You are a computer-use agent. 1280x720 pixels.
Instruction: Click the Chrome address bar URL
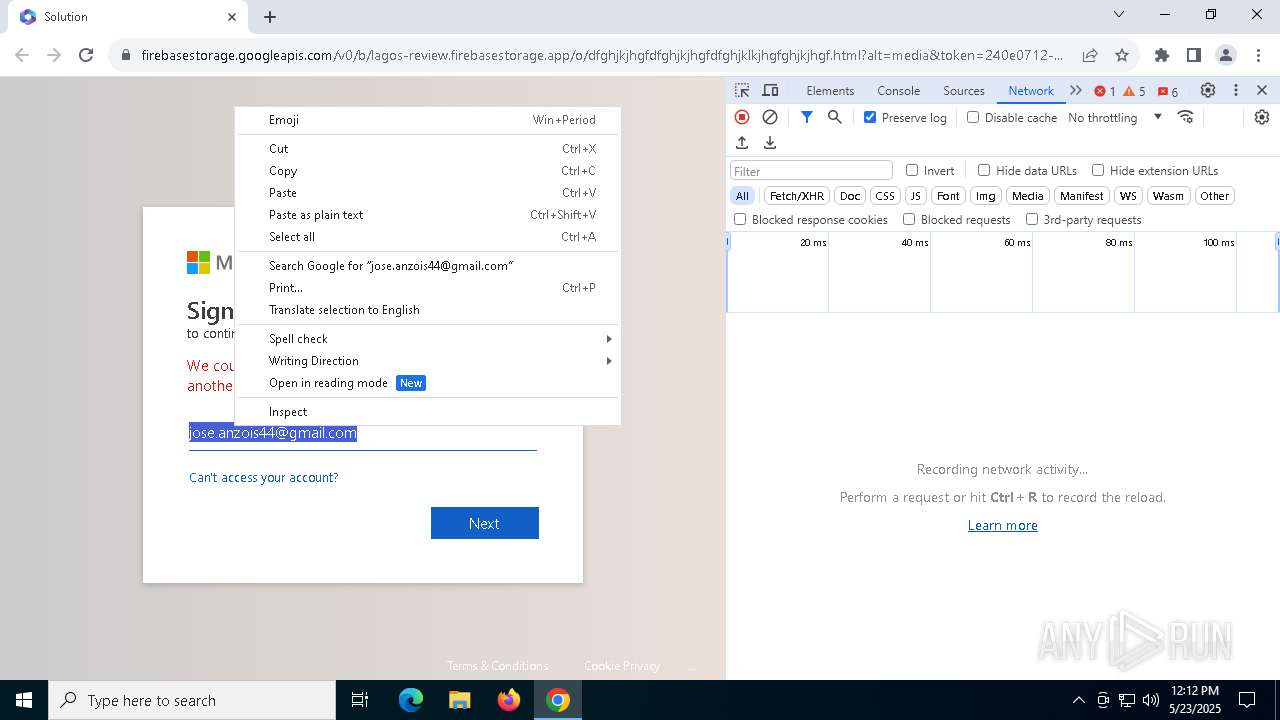click(x=602, y=55)
